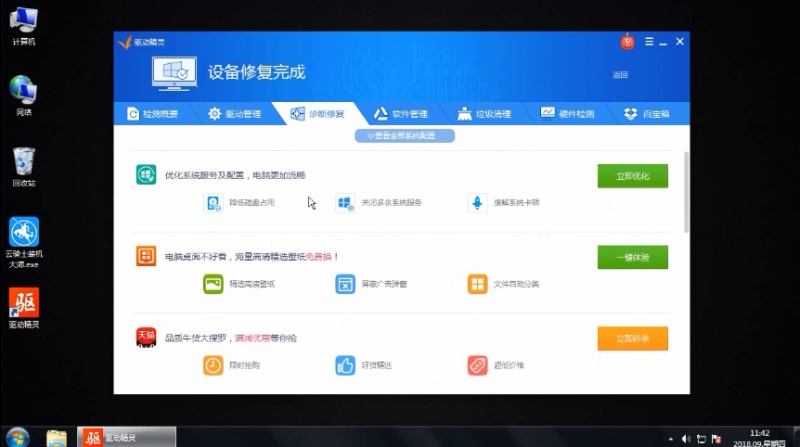The width and height of the screenshot is (800, 447).
Task: Click the vertical scrollbar in 驱动精灵 window
Action: click(x=686, y=192)
